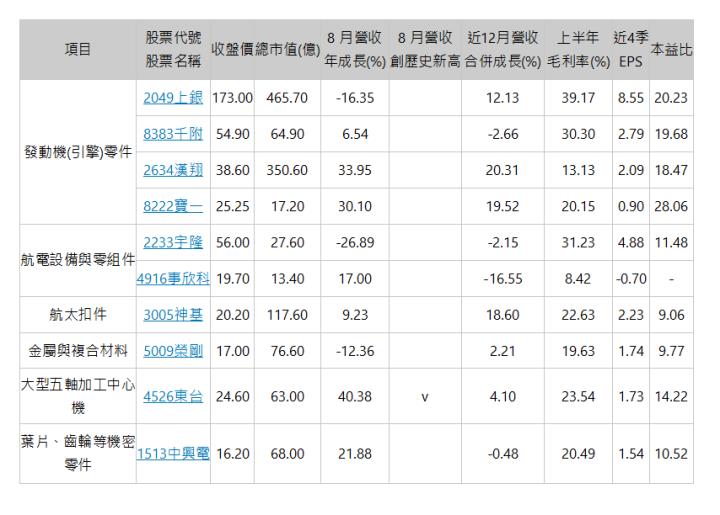Select the 航太扣件 category cell
The image size is (720, 515).
coord(78,315)
